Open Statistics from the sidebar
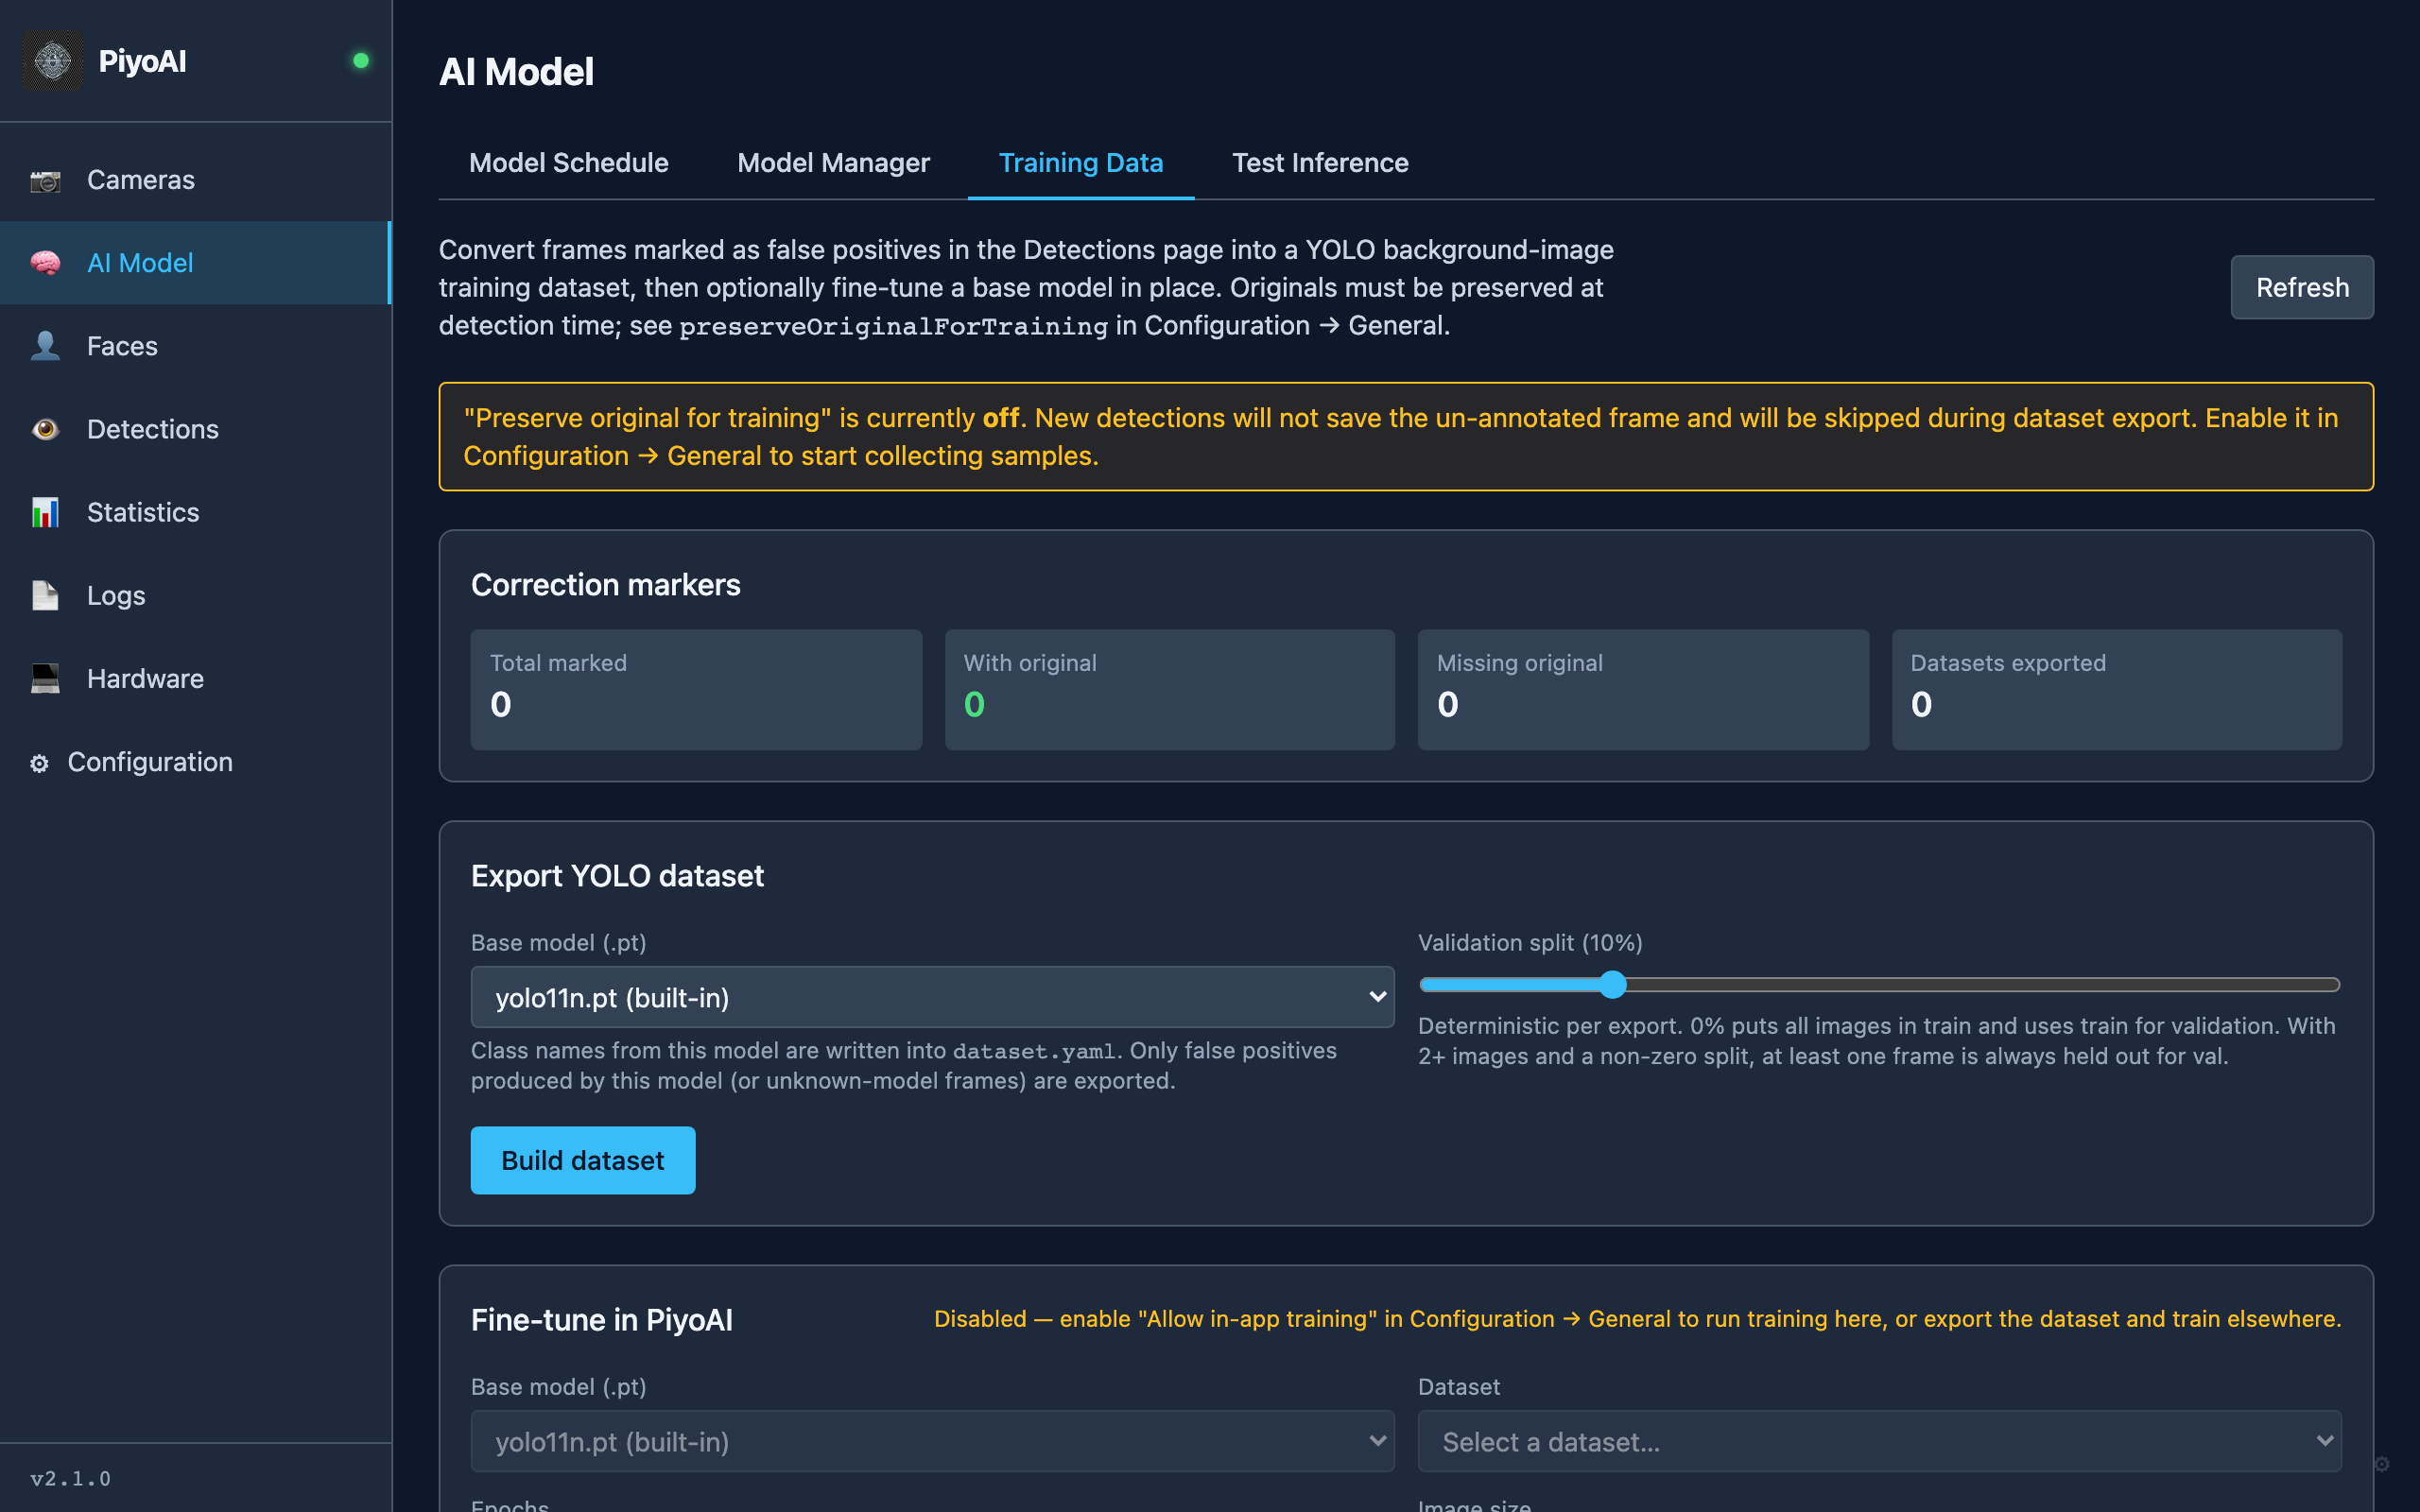The width and height of the screenshot is (2420, 1512). [196, 512]
